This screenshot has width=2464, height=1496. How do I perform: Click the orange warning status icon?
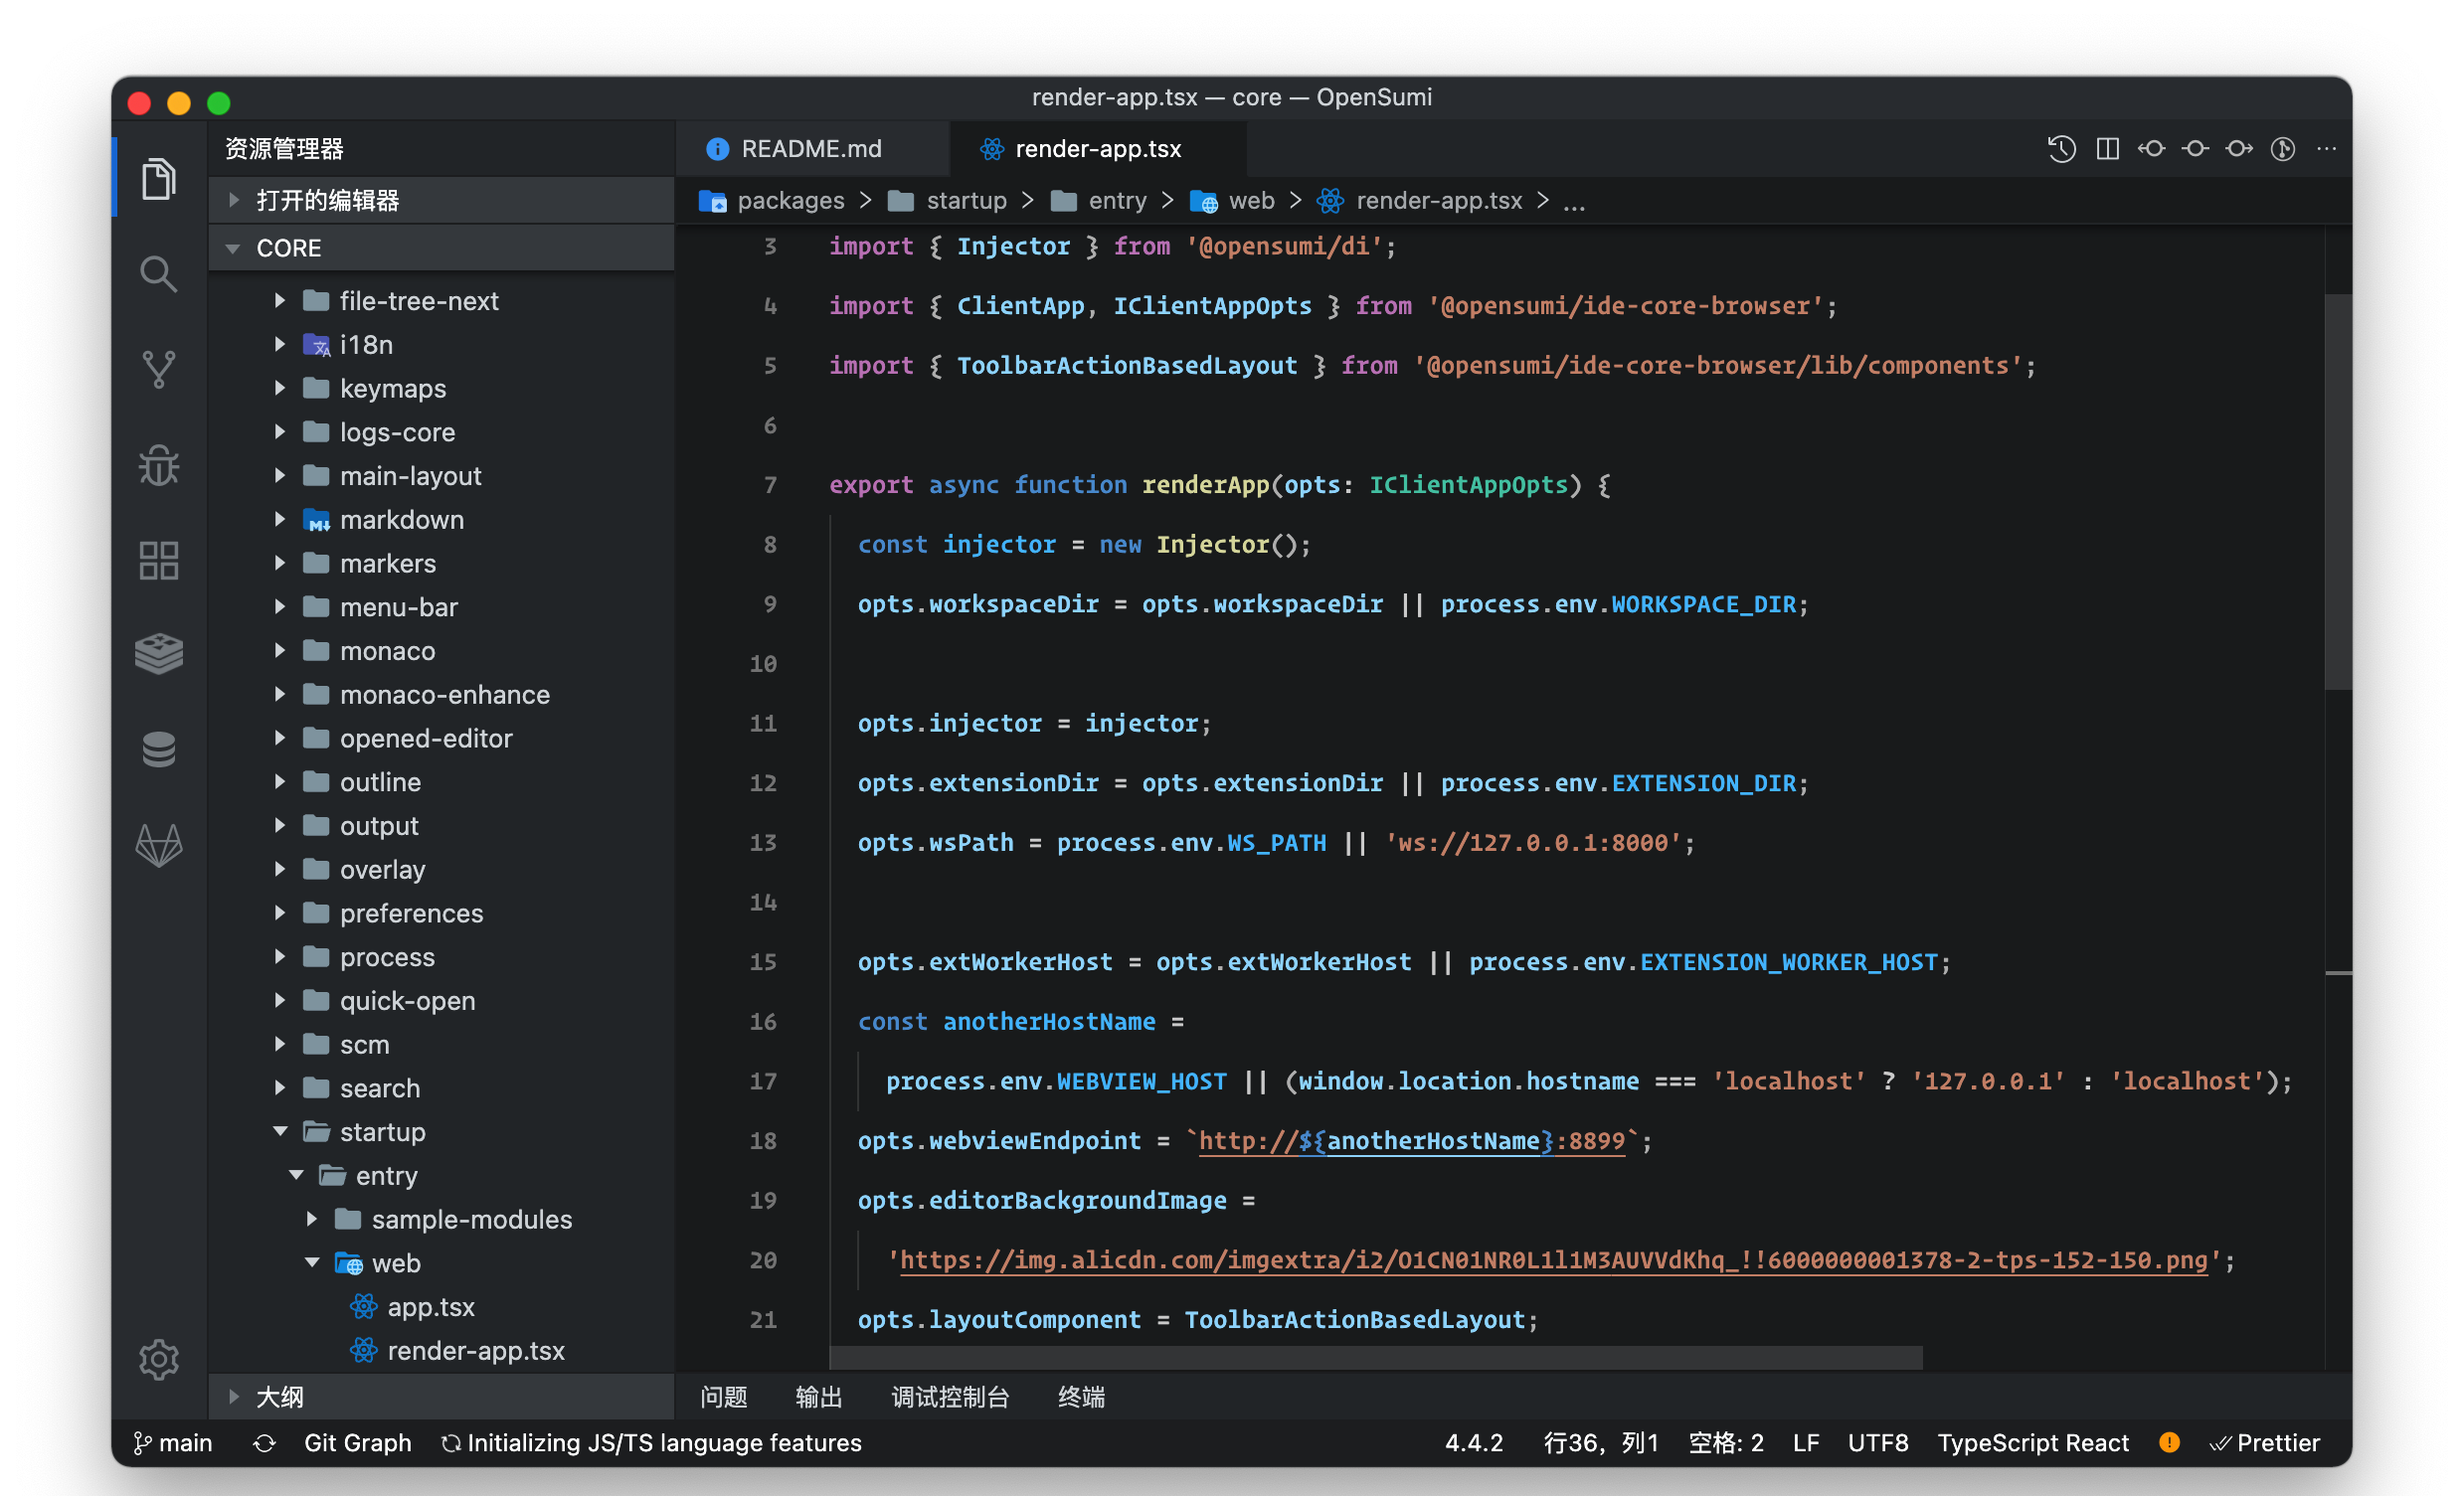2169,1442
